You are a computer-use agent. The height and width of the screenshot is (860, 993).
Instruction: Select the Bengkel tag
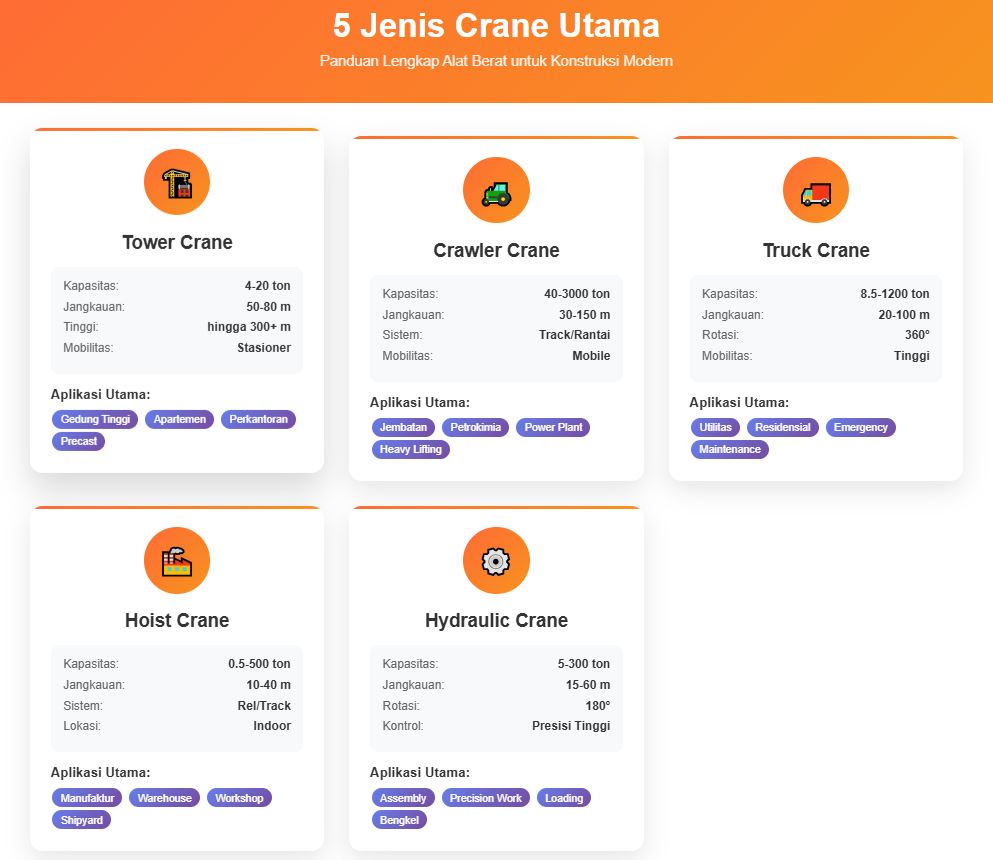400,820
